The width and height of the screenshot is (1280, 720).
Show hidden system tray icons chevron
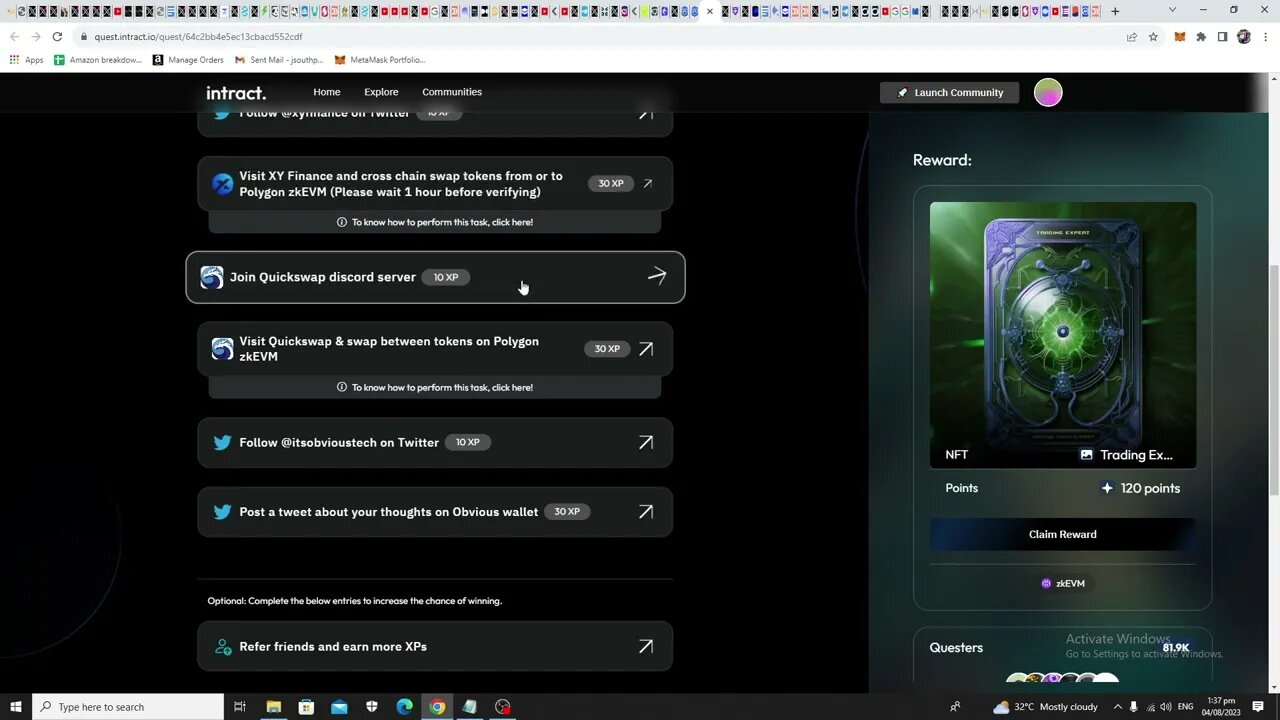1118,707
